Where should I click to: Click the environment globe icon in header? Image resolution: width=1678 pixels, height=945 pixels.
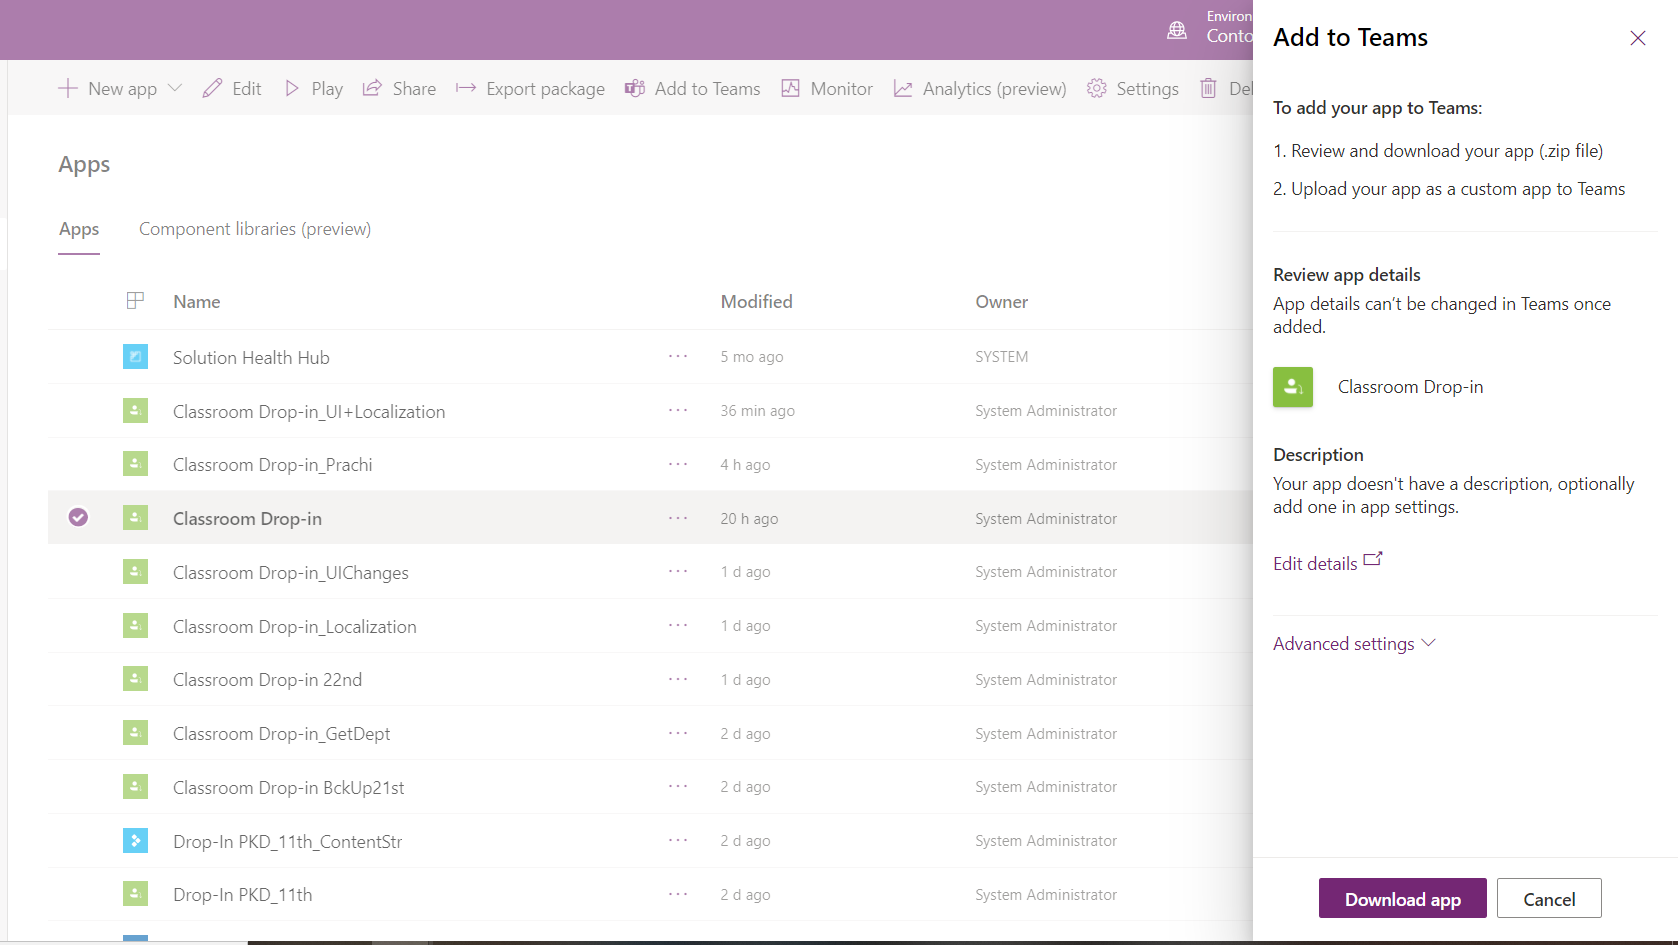point(1177,30)
